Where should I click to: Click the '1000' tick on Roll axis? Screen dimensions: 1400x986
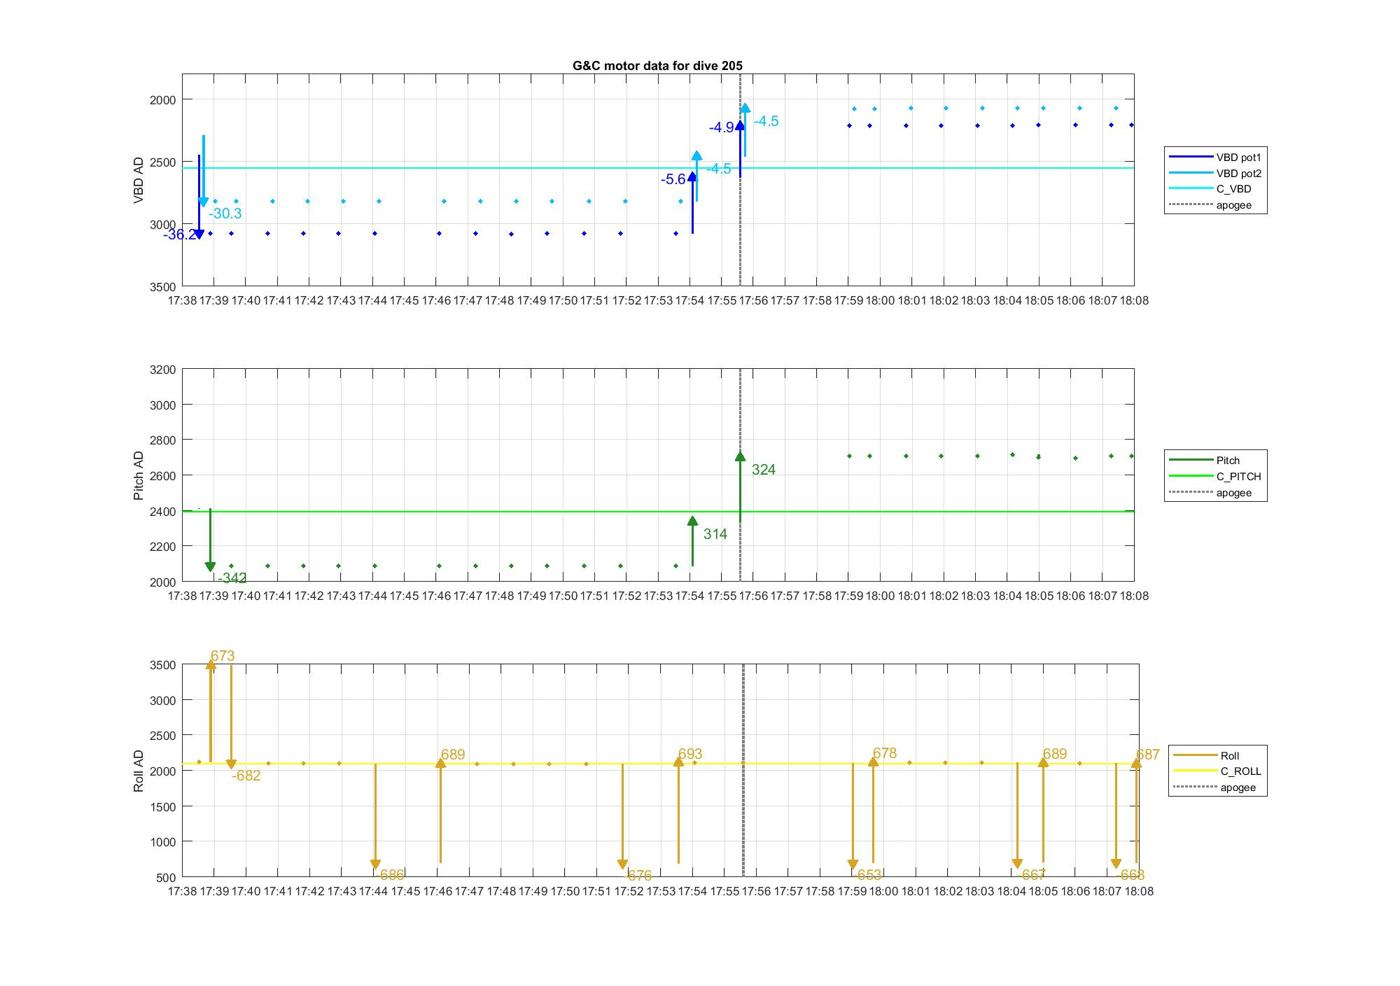pos(162,842)
